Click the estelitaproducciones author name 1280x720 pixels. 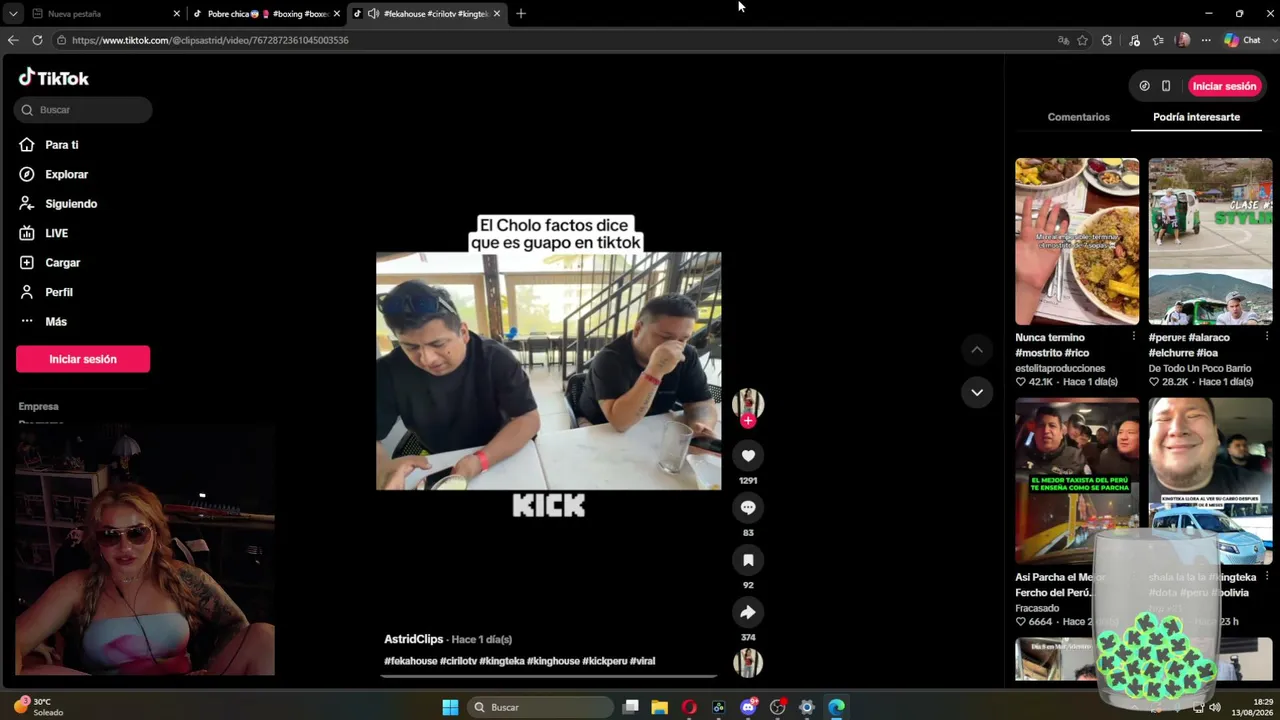click(x=1060, y=368)
